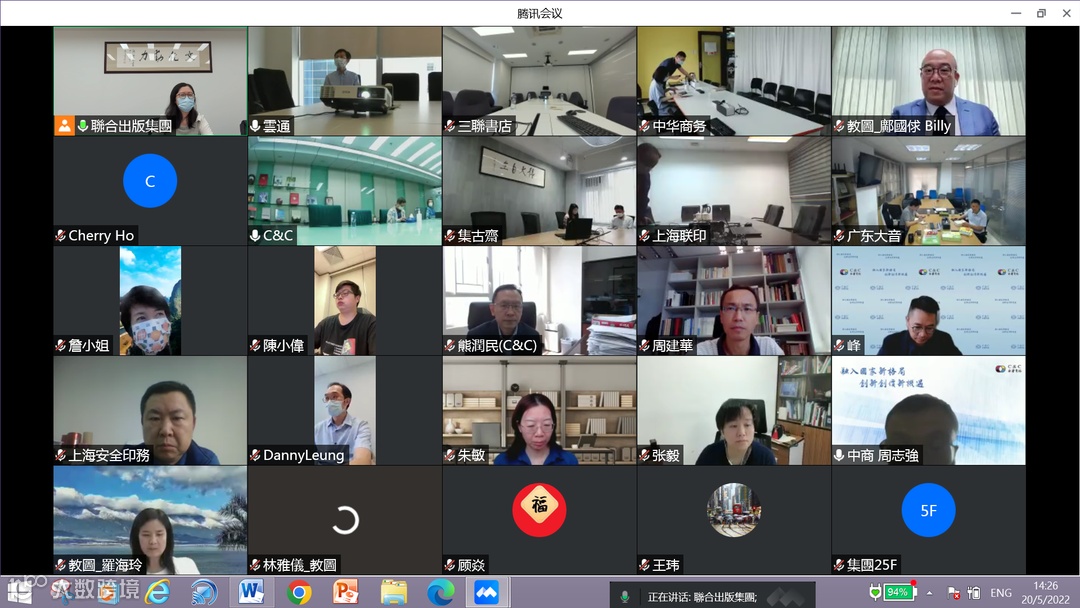Select DannyLeung participant video
Image resolution: width=1080 pixels, height=608 pixels.
tap(344, 410)
